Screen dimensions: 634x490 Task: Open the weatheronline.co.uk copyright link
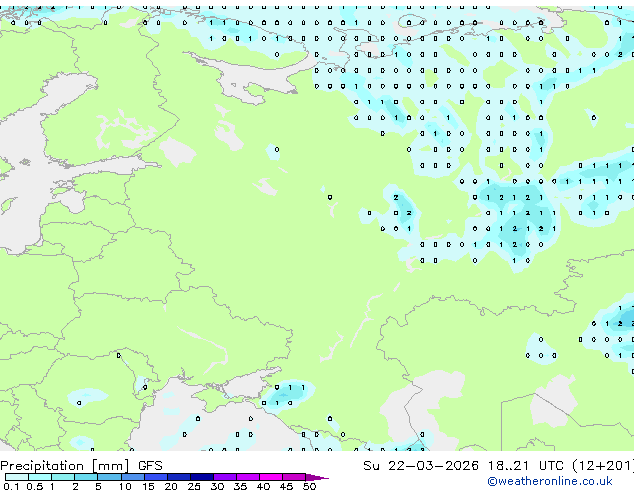[x=549, y=481]
